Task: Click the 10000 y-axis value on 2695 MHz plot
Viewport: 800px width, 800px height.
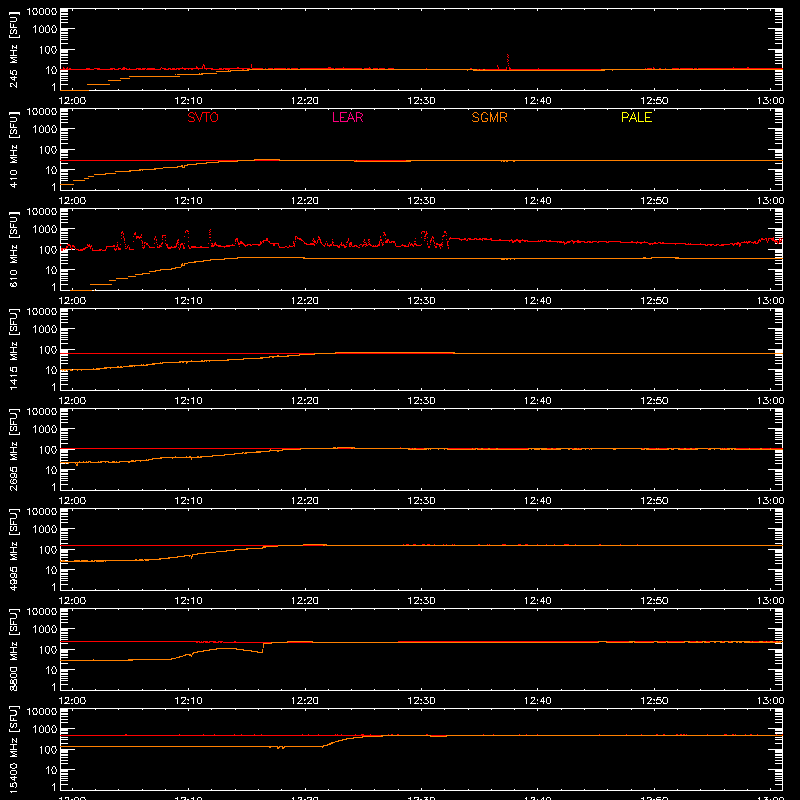Action: (x=42, y=412)
